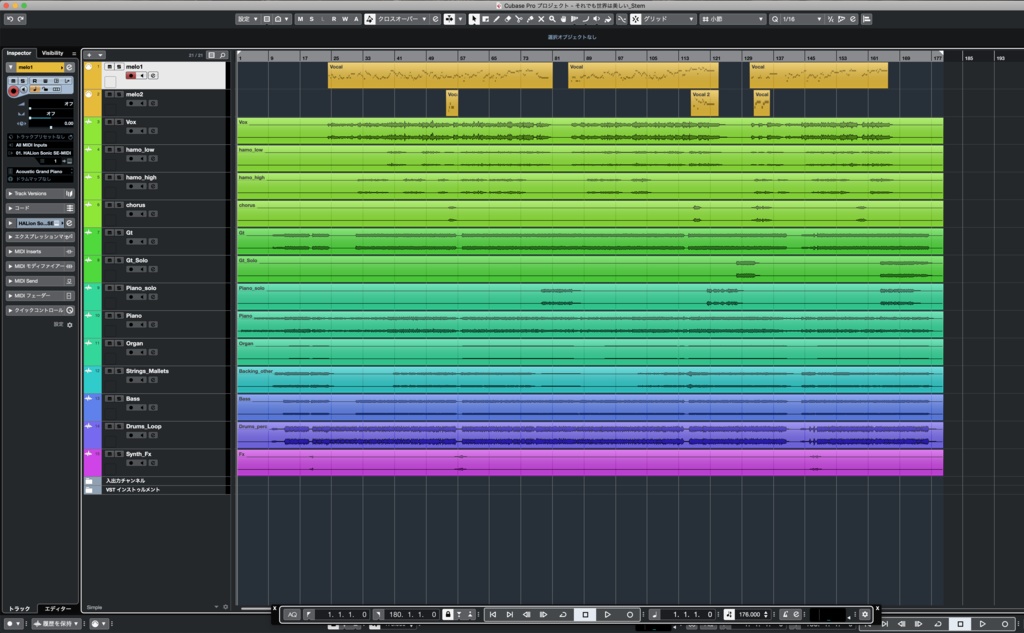Open the グリッド snap type dropdown
1024x633 pixels.
pyautogui.click(x=669, y=19)
